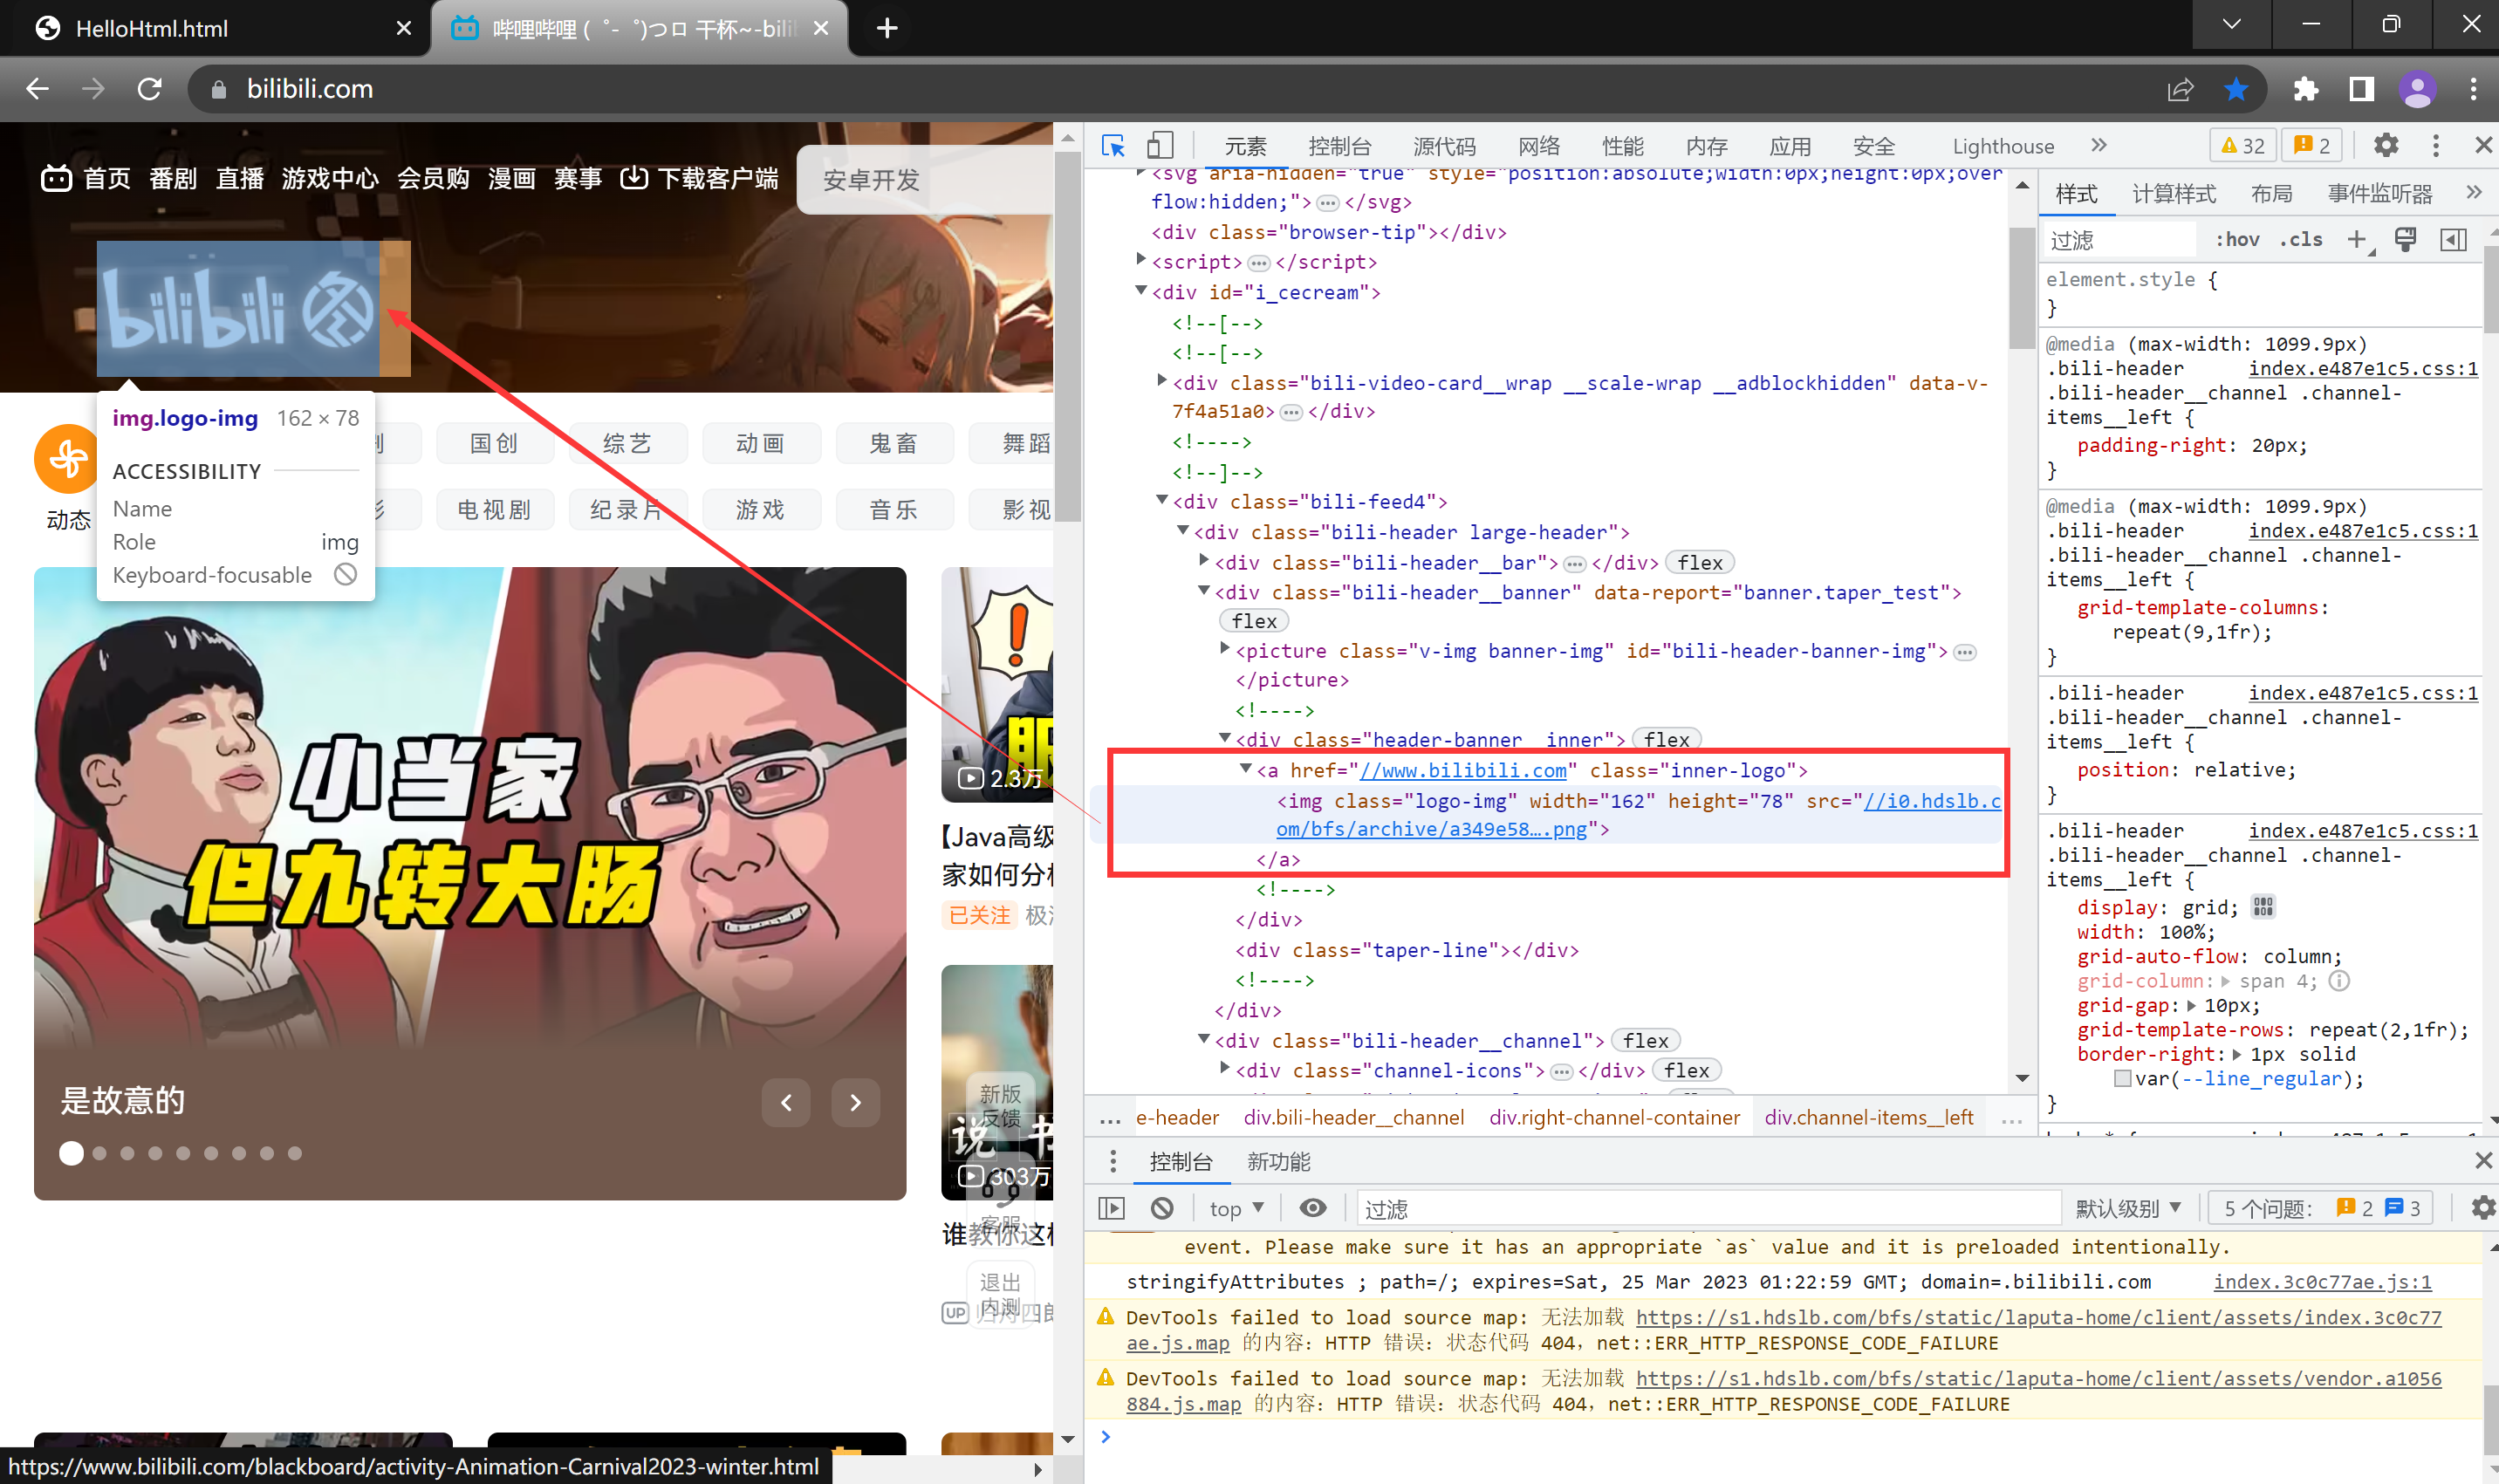Open the top context dropdown

click(x=1236, y=1208)
